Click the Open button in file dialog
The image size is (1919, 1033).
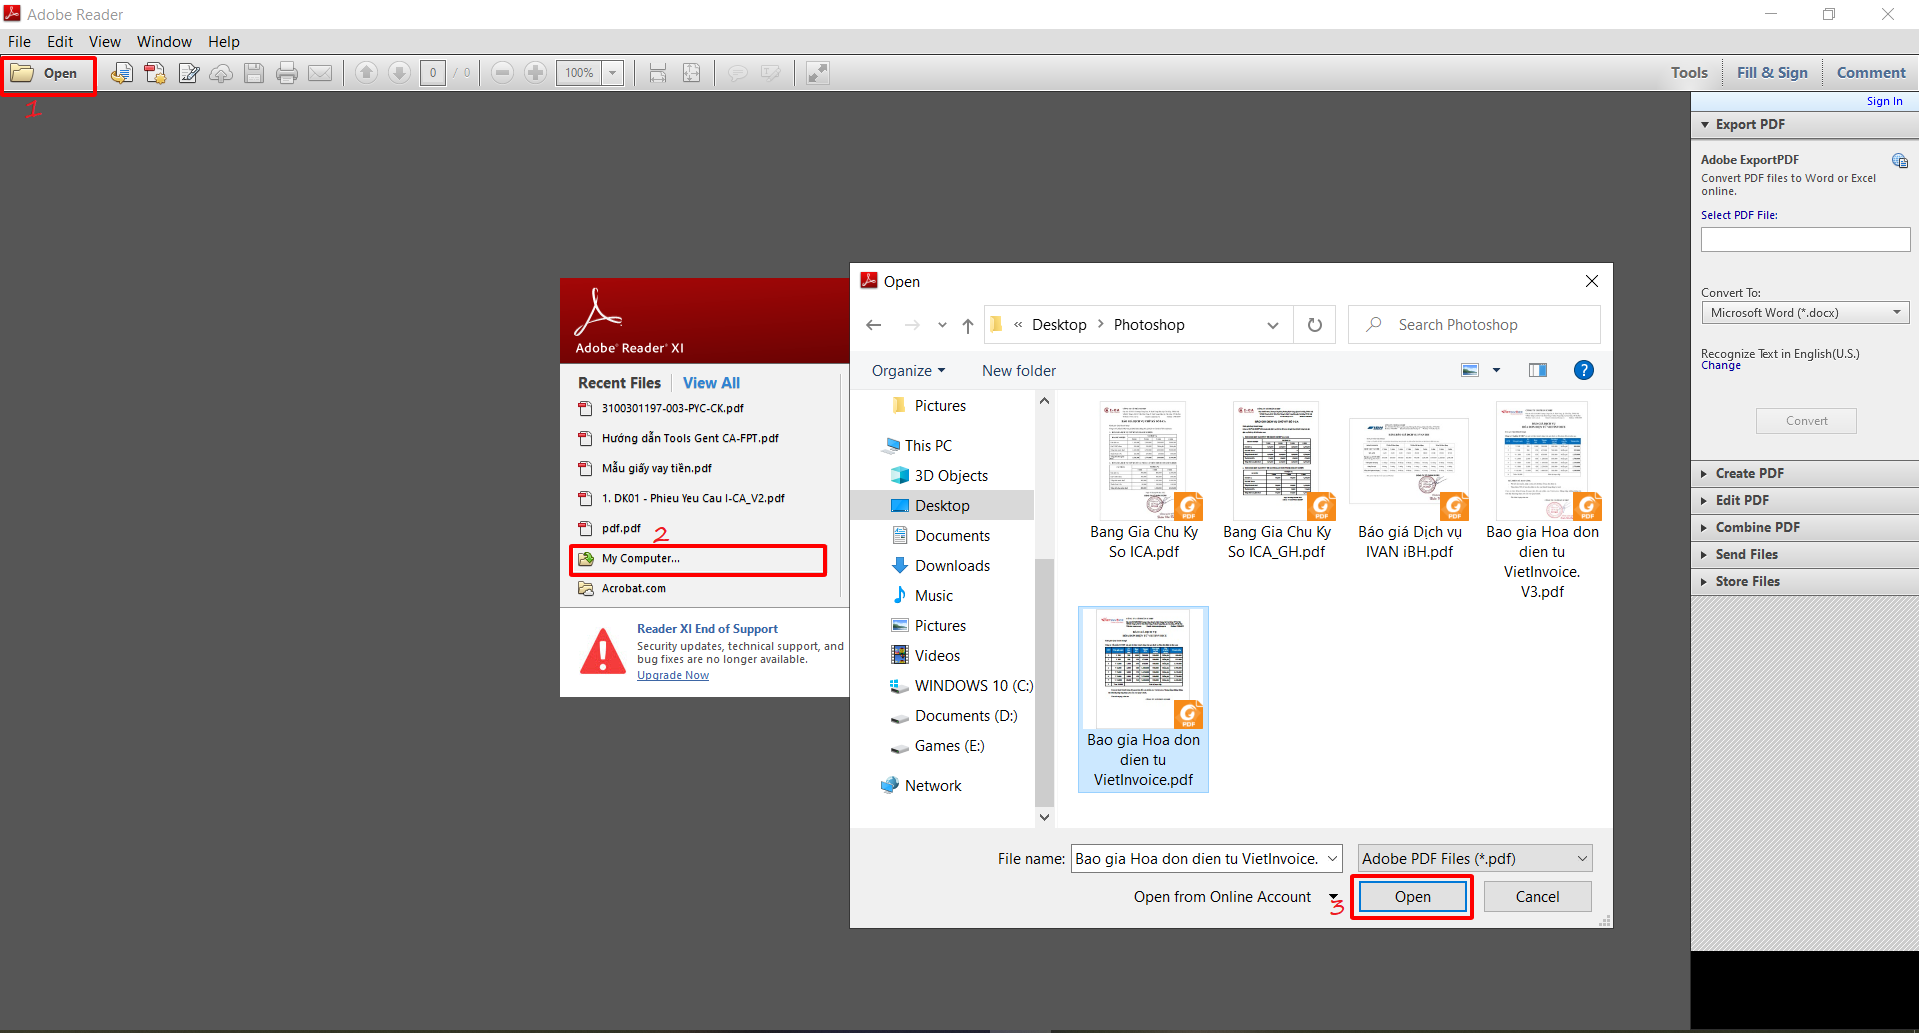1412,897
